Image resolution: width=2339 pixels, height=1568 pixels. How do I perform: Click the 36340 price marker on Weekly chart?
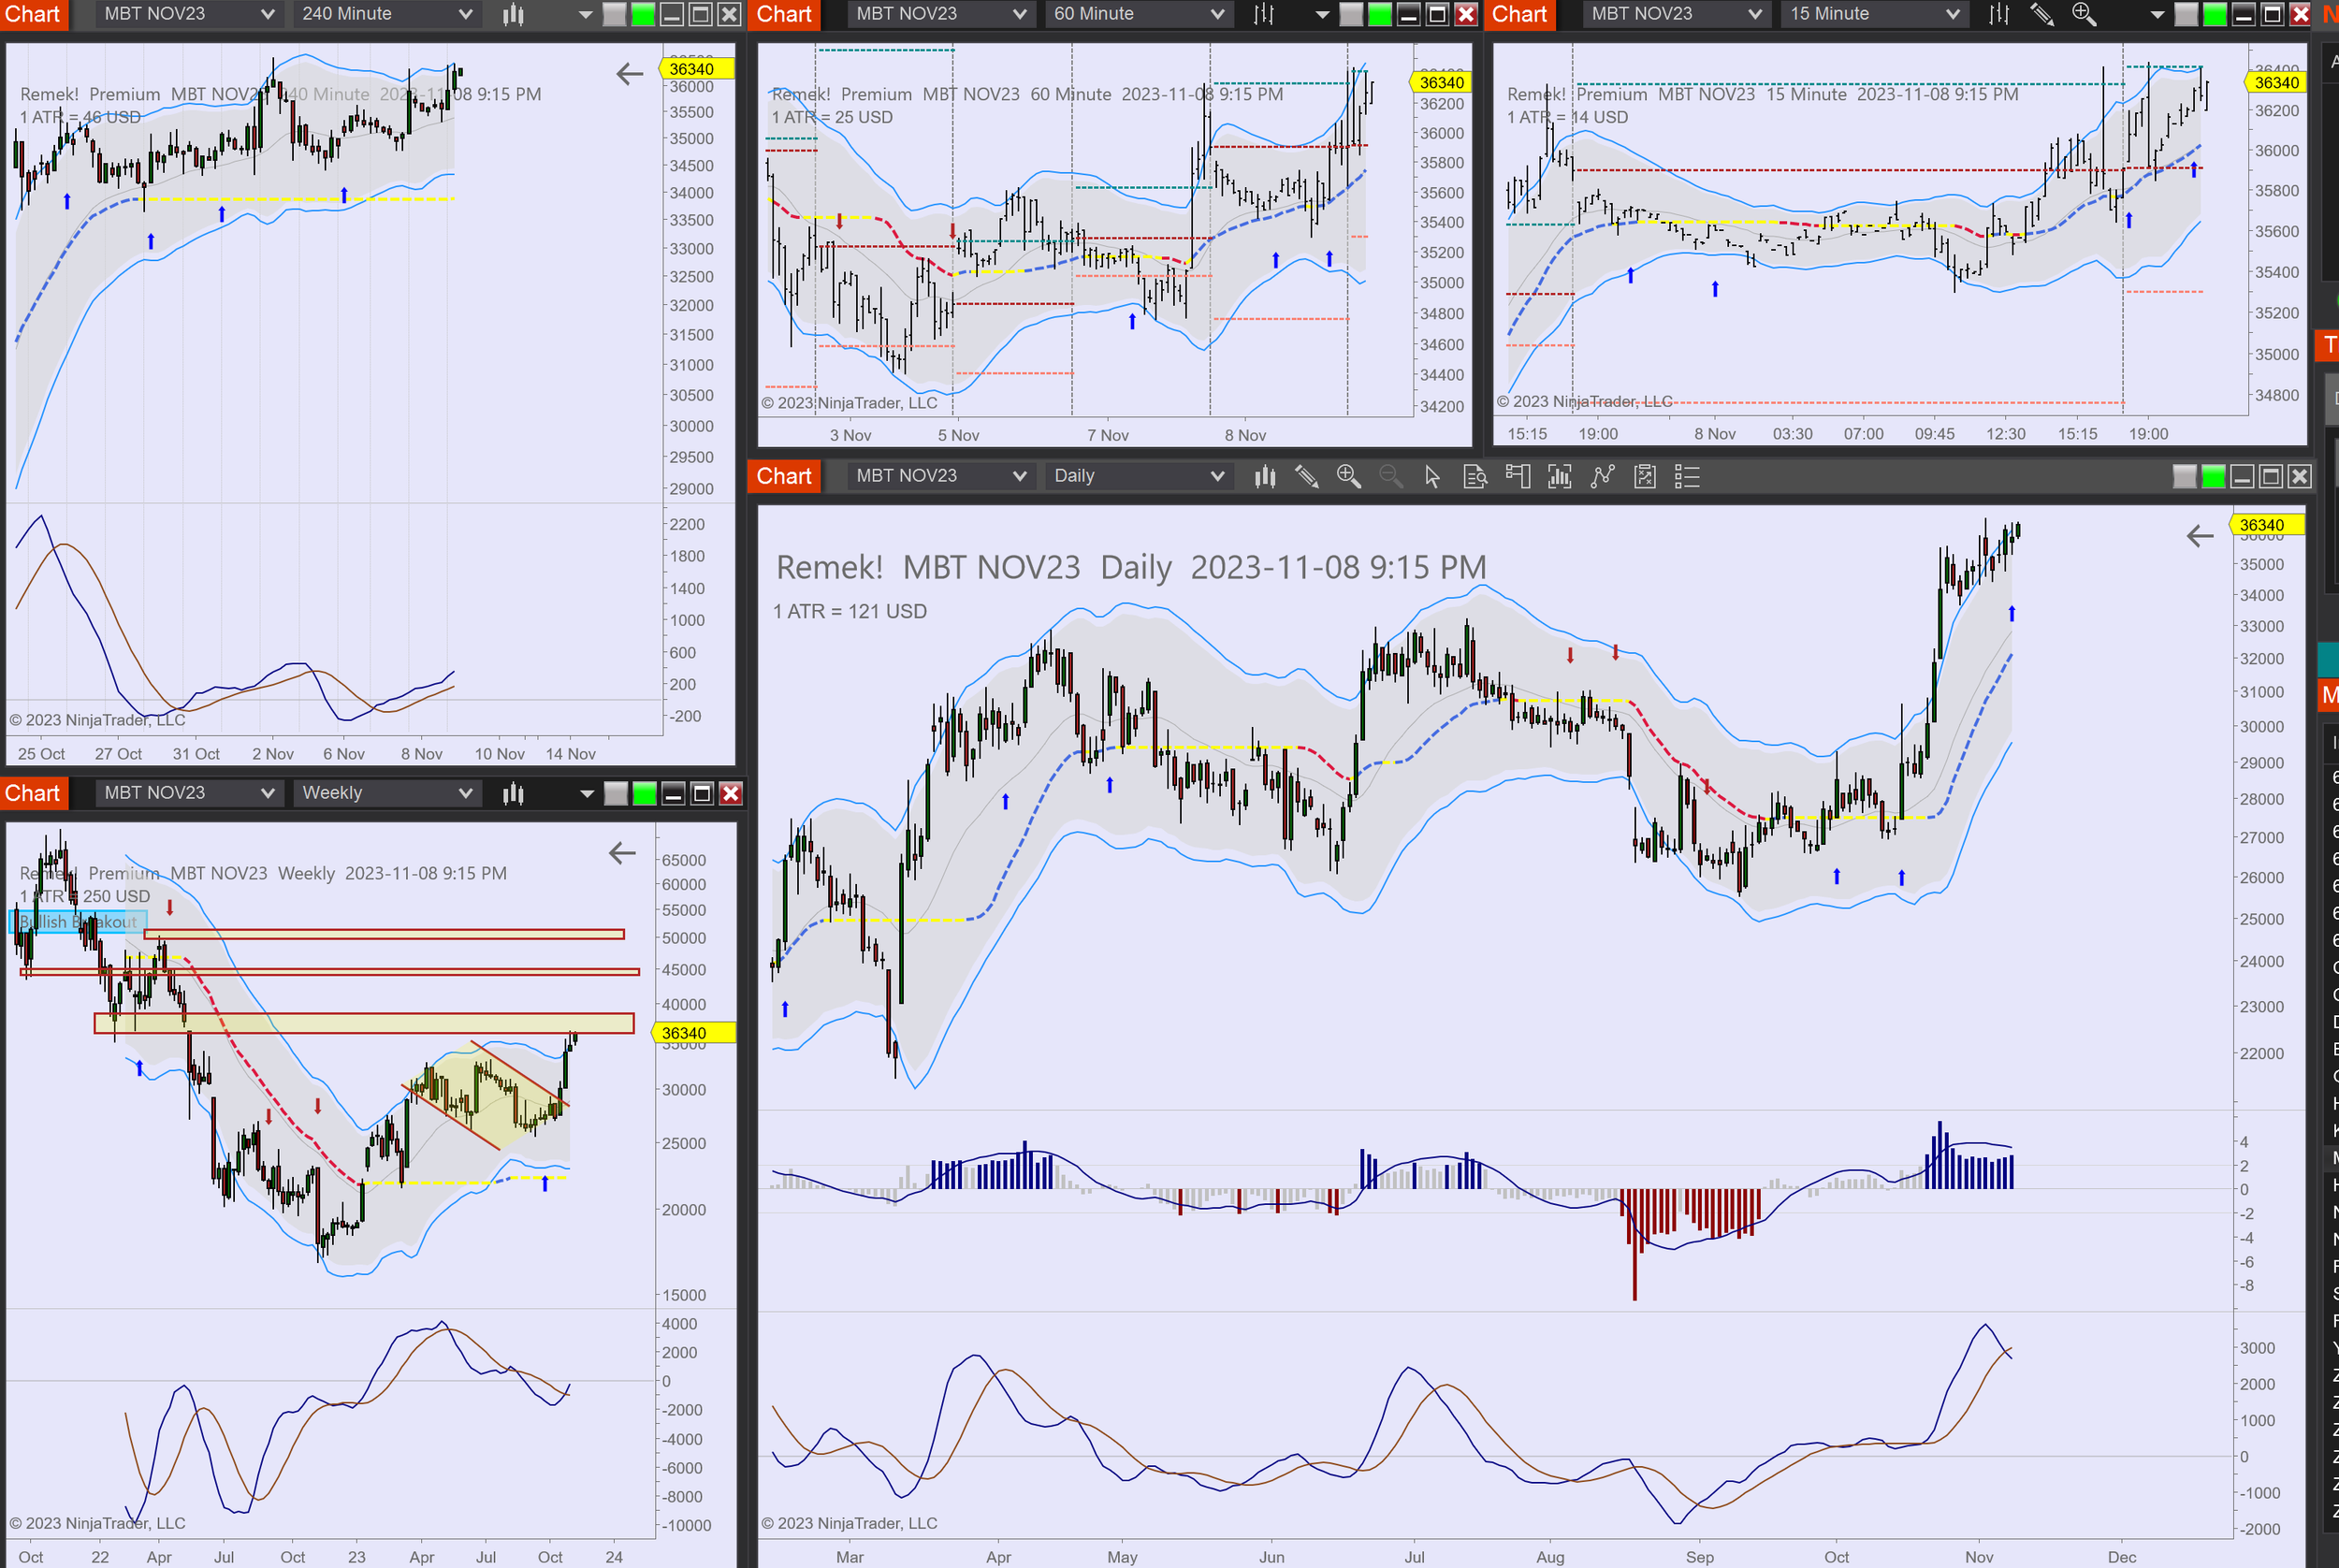coord(685,1033)
